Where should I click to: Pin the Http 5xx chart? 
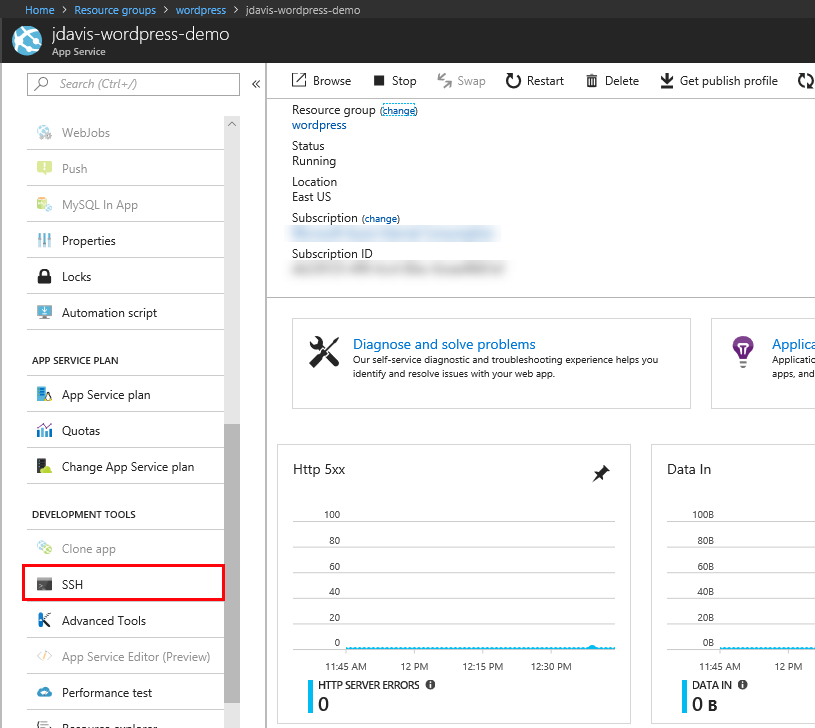point(601,473)
